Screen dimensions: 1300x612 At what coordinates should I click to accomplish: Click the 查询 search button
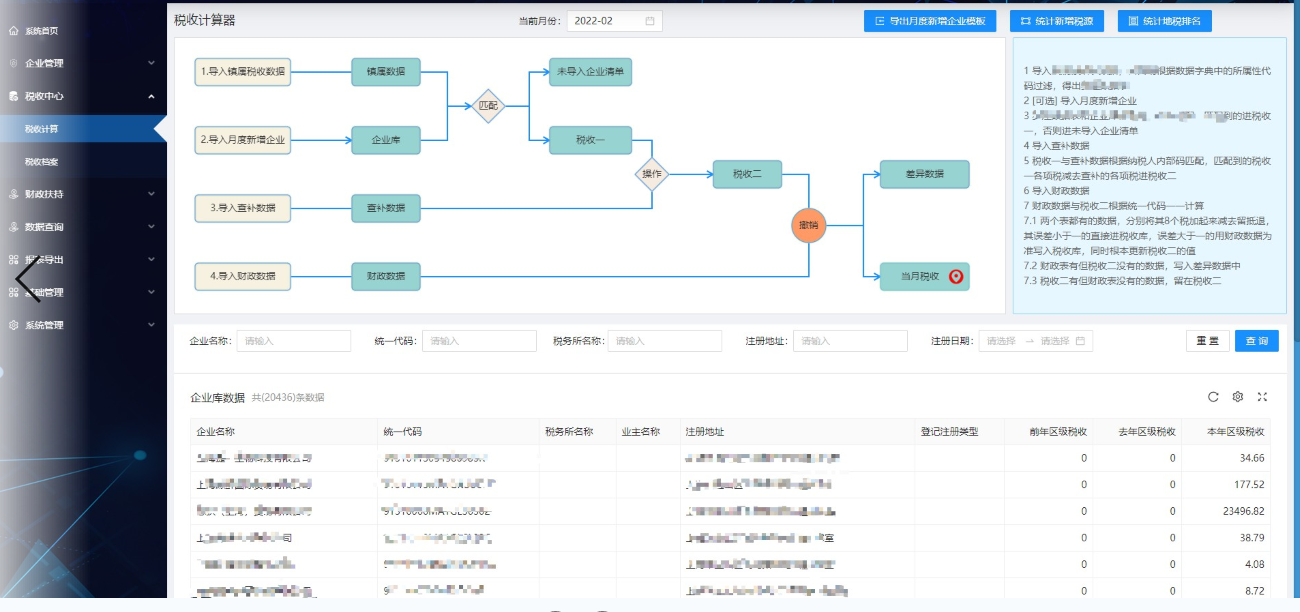click(x=1256, y=341)
